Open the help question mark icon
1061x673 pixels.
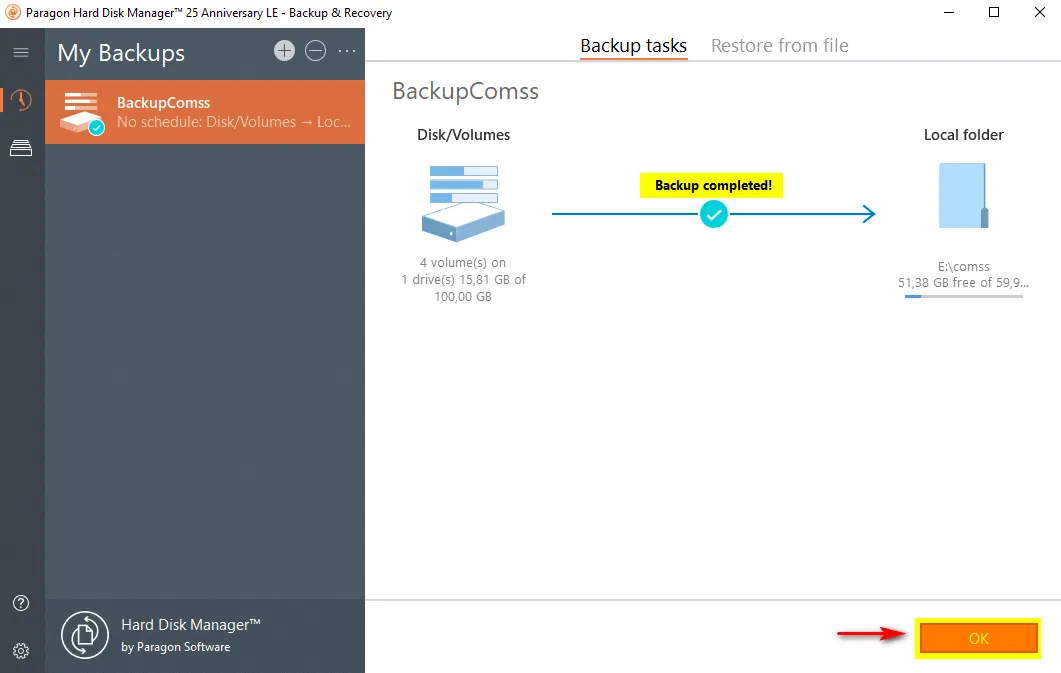pos(21,603)
